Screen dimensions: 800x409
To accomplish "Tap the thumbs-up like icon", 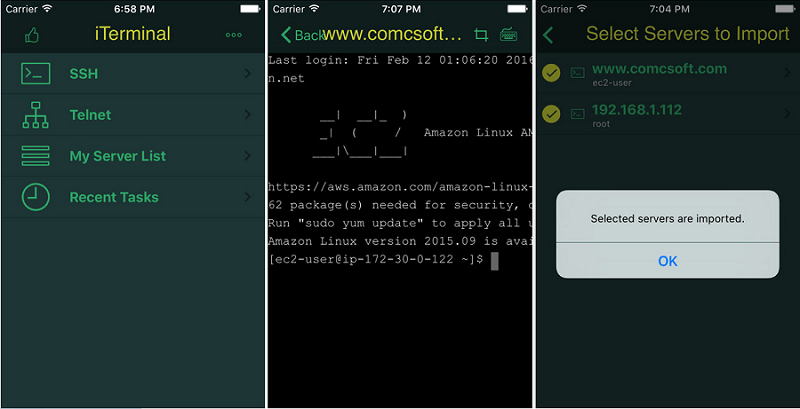I will [32, 35].
